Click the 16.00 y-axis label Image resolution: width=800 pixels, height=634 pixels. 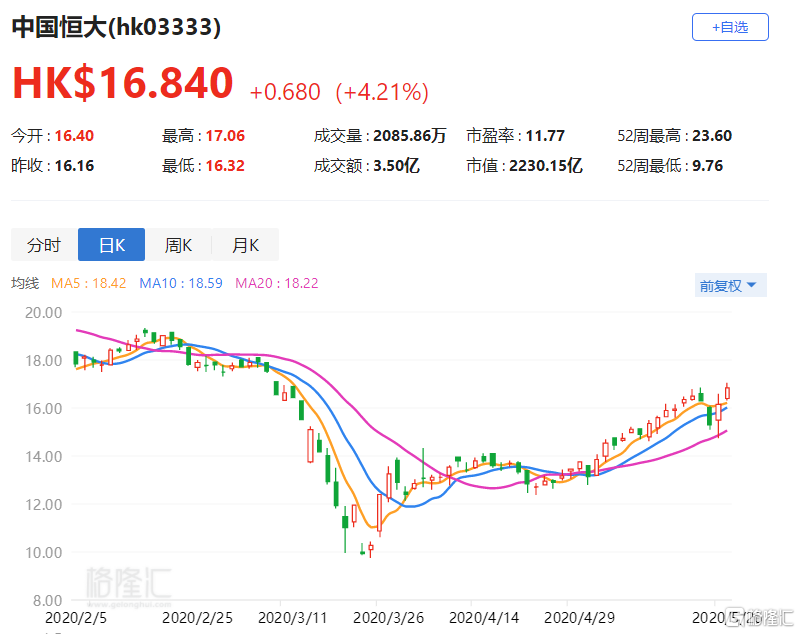43,409
